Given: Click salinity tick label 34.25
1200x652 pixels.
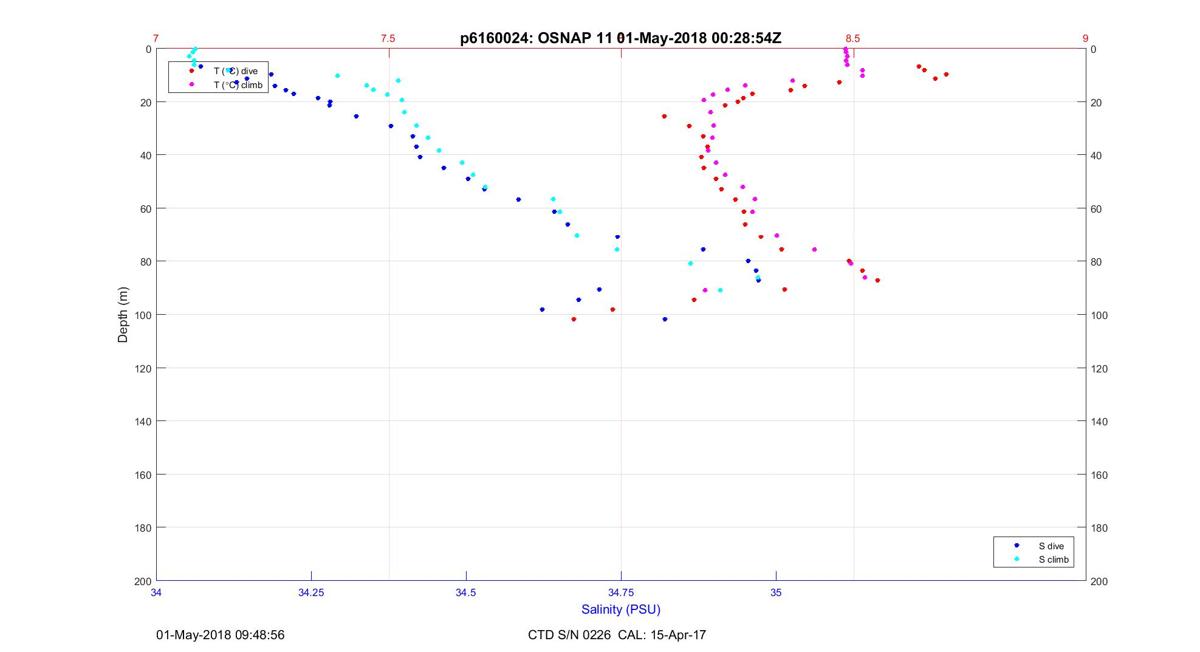Looking at the screenshot, I should pyautogui.click(x=311, y=593).
